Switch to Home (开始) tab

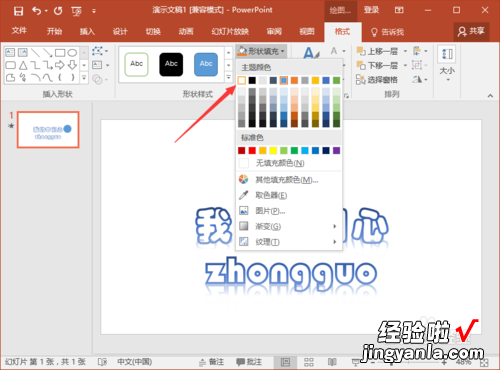pos(54,32)
